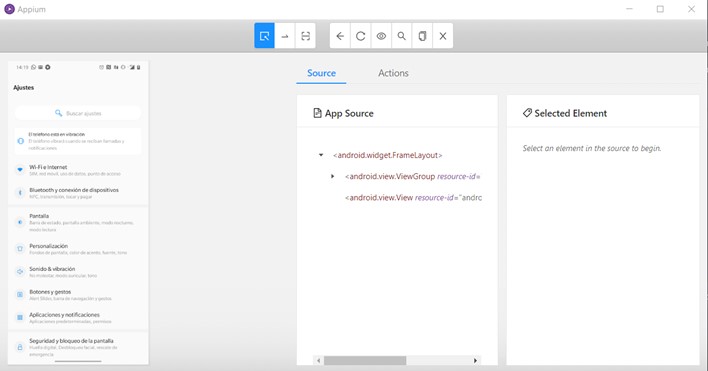The height and width of the screenshot is (371, 708).
Task: Choose Tap By Coordinates mode icon
Action: (x=305, y=36)
